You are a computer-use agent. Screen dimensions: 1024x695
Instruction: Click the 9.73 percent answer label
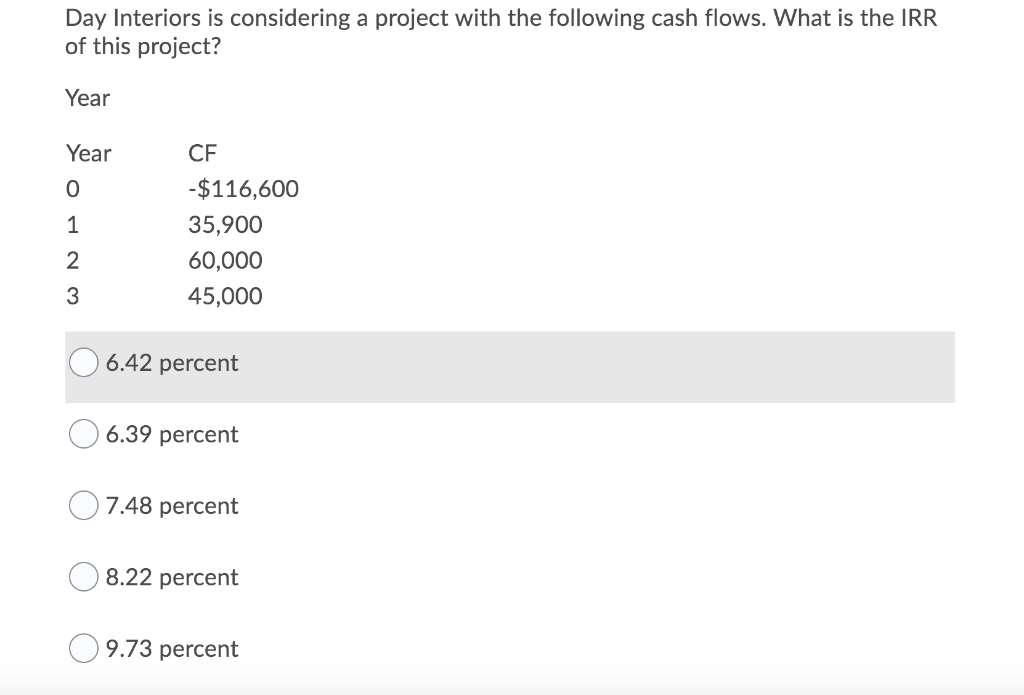tap(171, 648)
